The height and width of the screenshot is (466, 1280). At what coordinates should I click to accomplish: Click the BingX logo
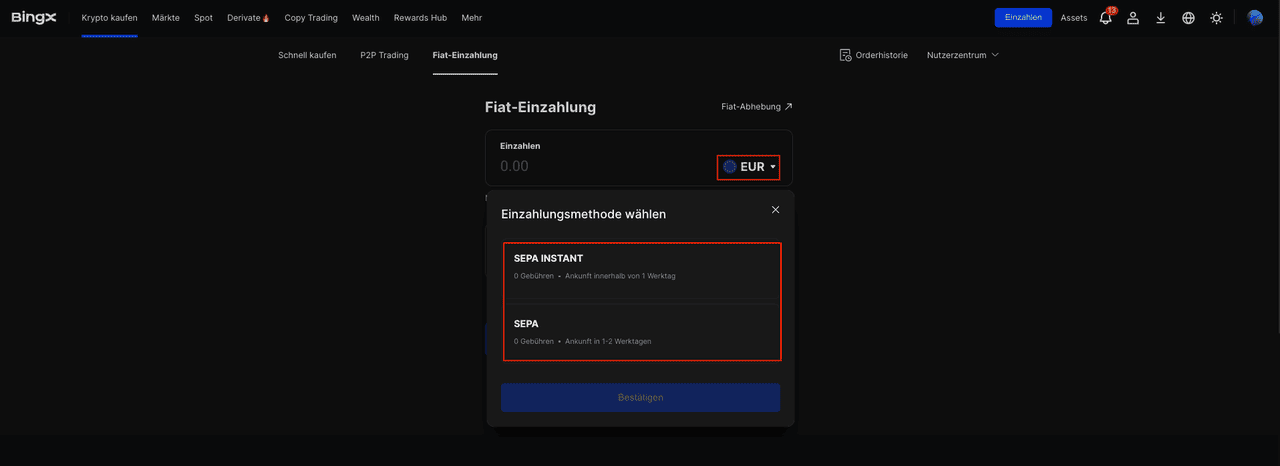click(x=32, y=17)
